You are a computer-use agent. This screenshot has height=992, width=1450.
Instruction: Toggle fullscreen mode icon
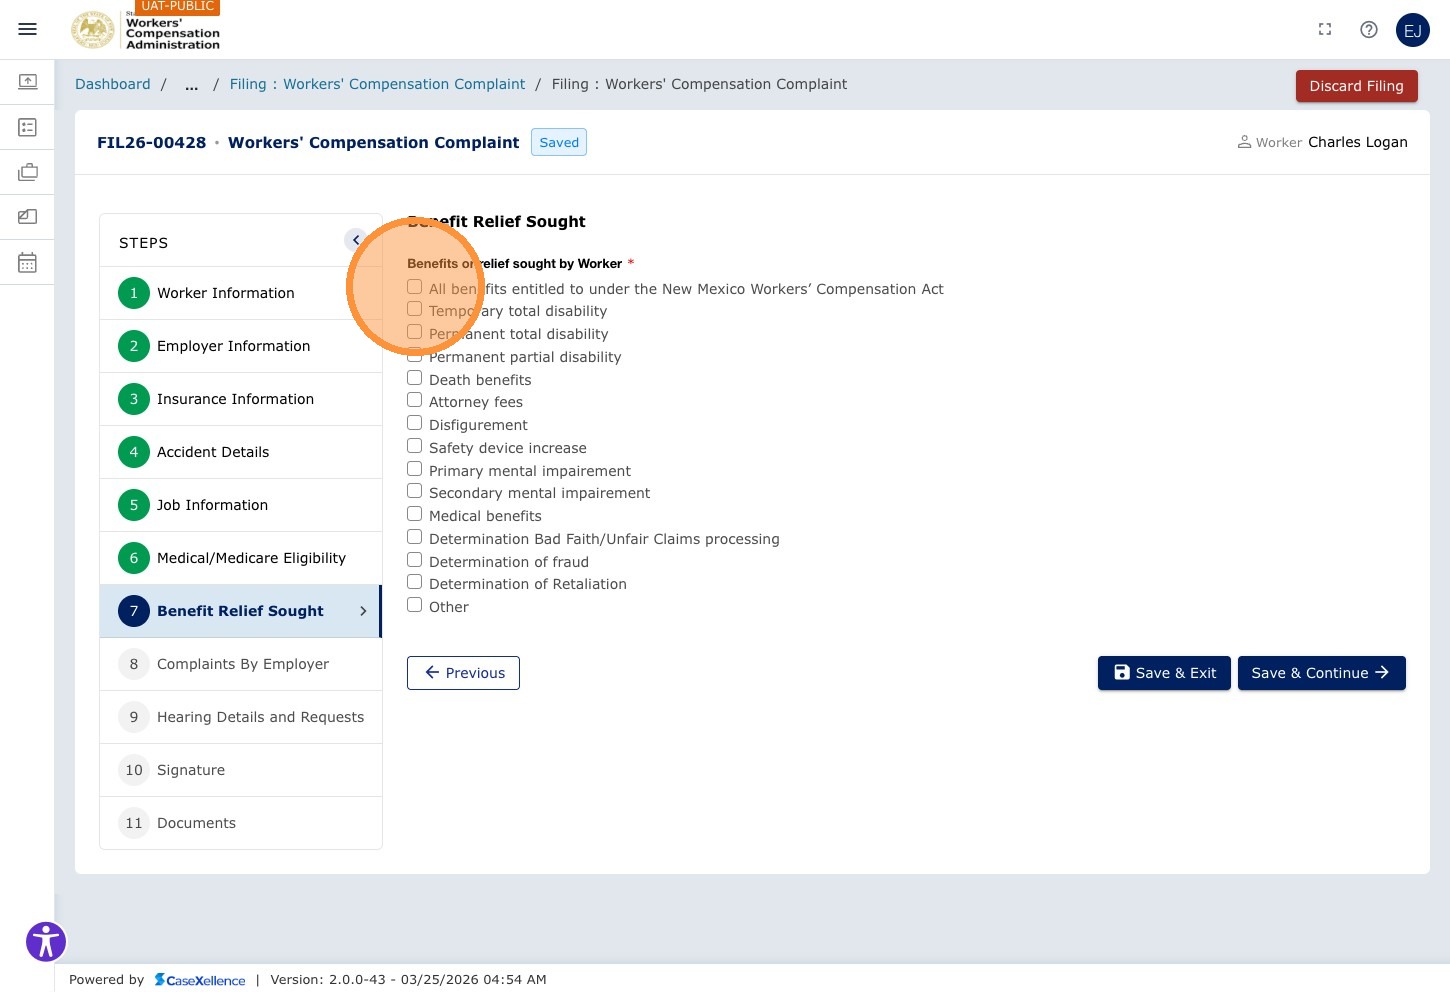click(1325, 29)
